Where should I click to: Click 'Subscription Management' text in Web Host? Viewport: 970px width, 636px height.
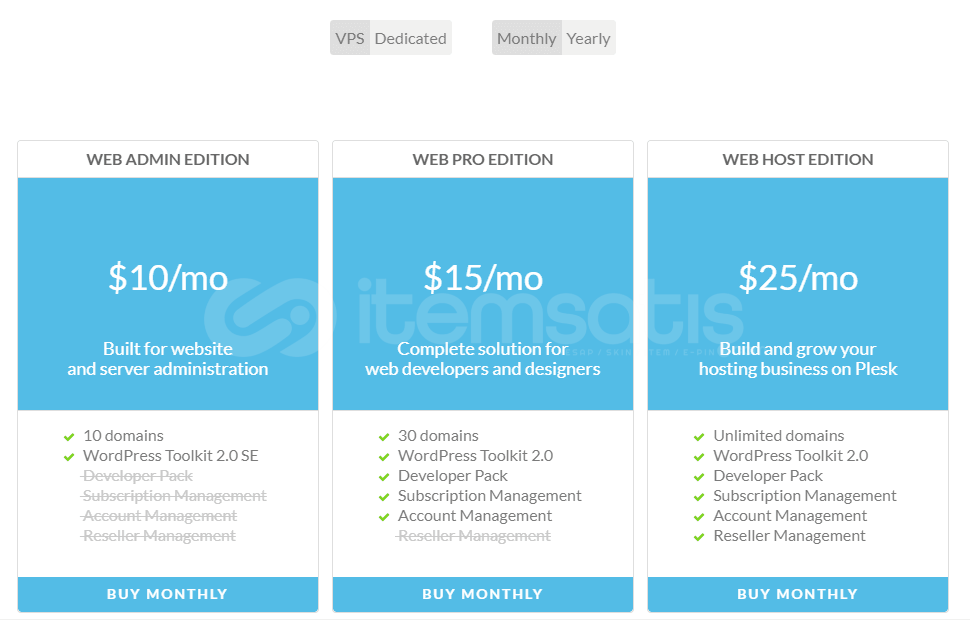[x=805, y=496]
